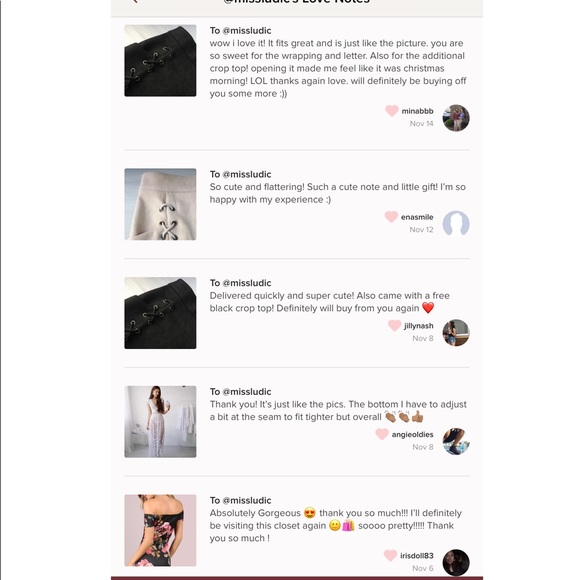Open angieoldies' profile avatar

click(x=456, y=441)
